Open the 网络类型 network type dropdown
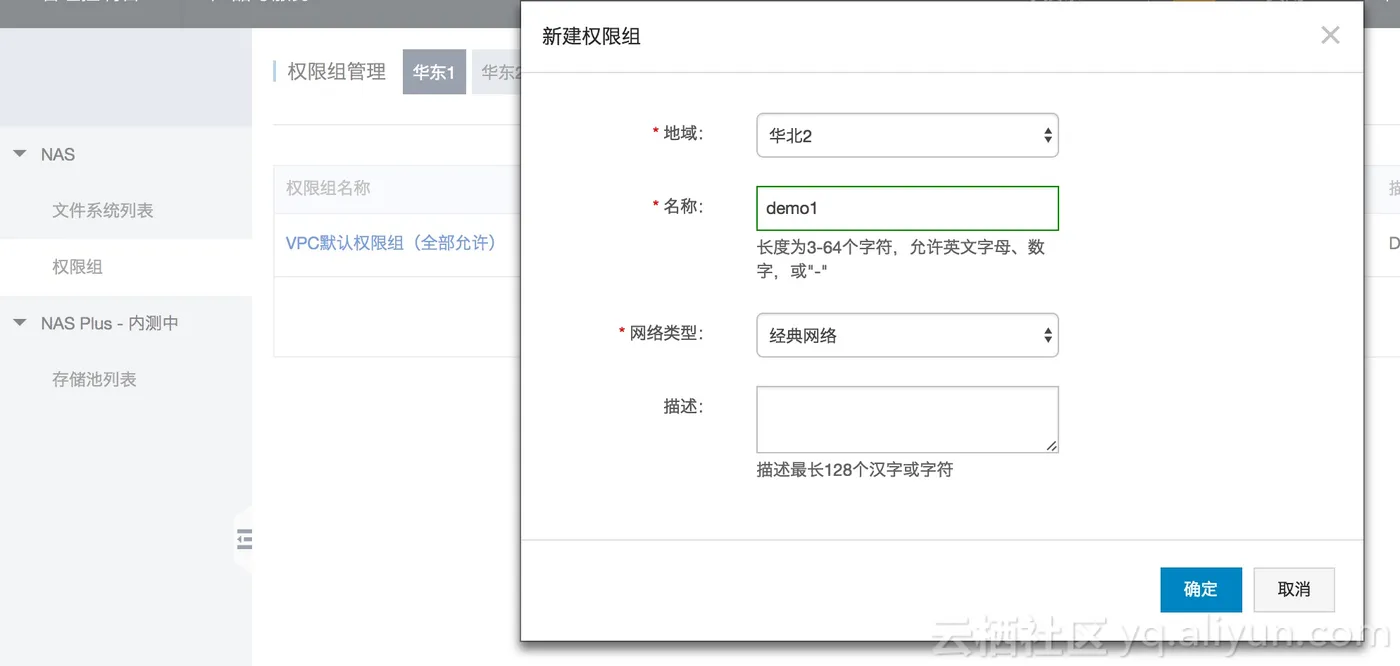The width and height of the screenshot is (1400, 666). coord(907,335)
